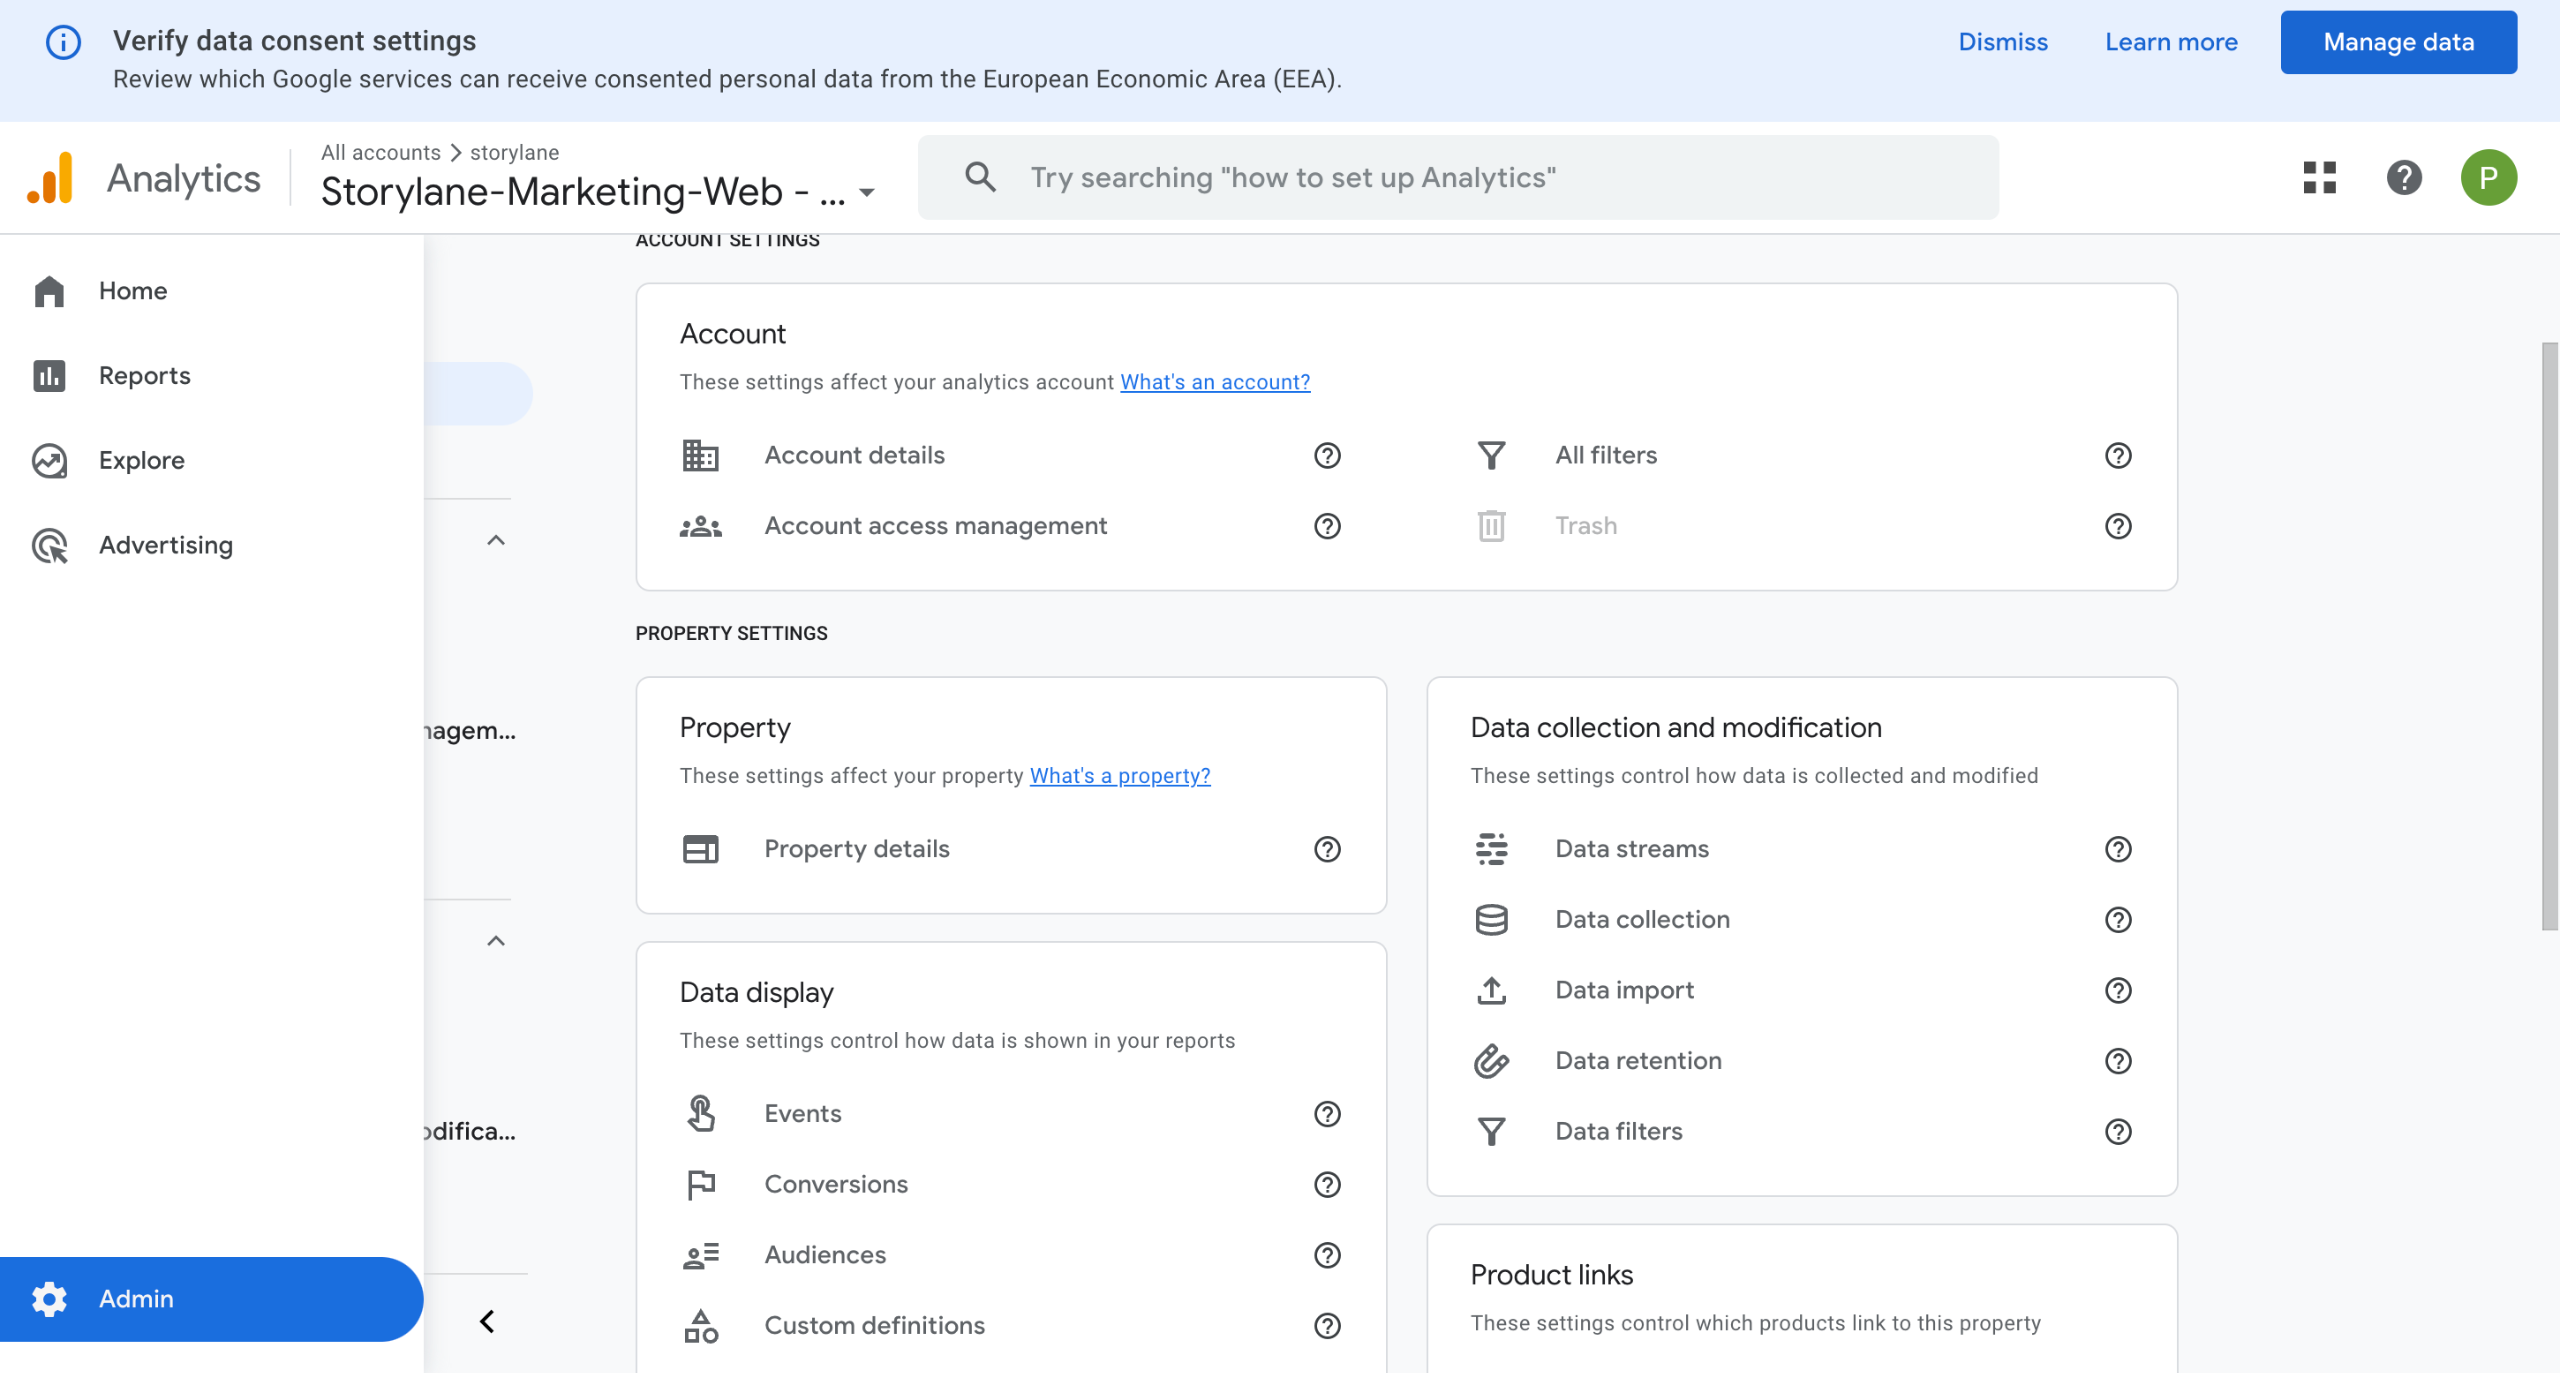Open the Google apps grid icon
The height and width of the screenshot is (1373, 2560).
click(2319, 178)
